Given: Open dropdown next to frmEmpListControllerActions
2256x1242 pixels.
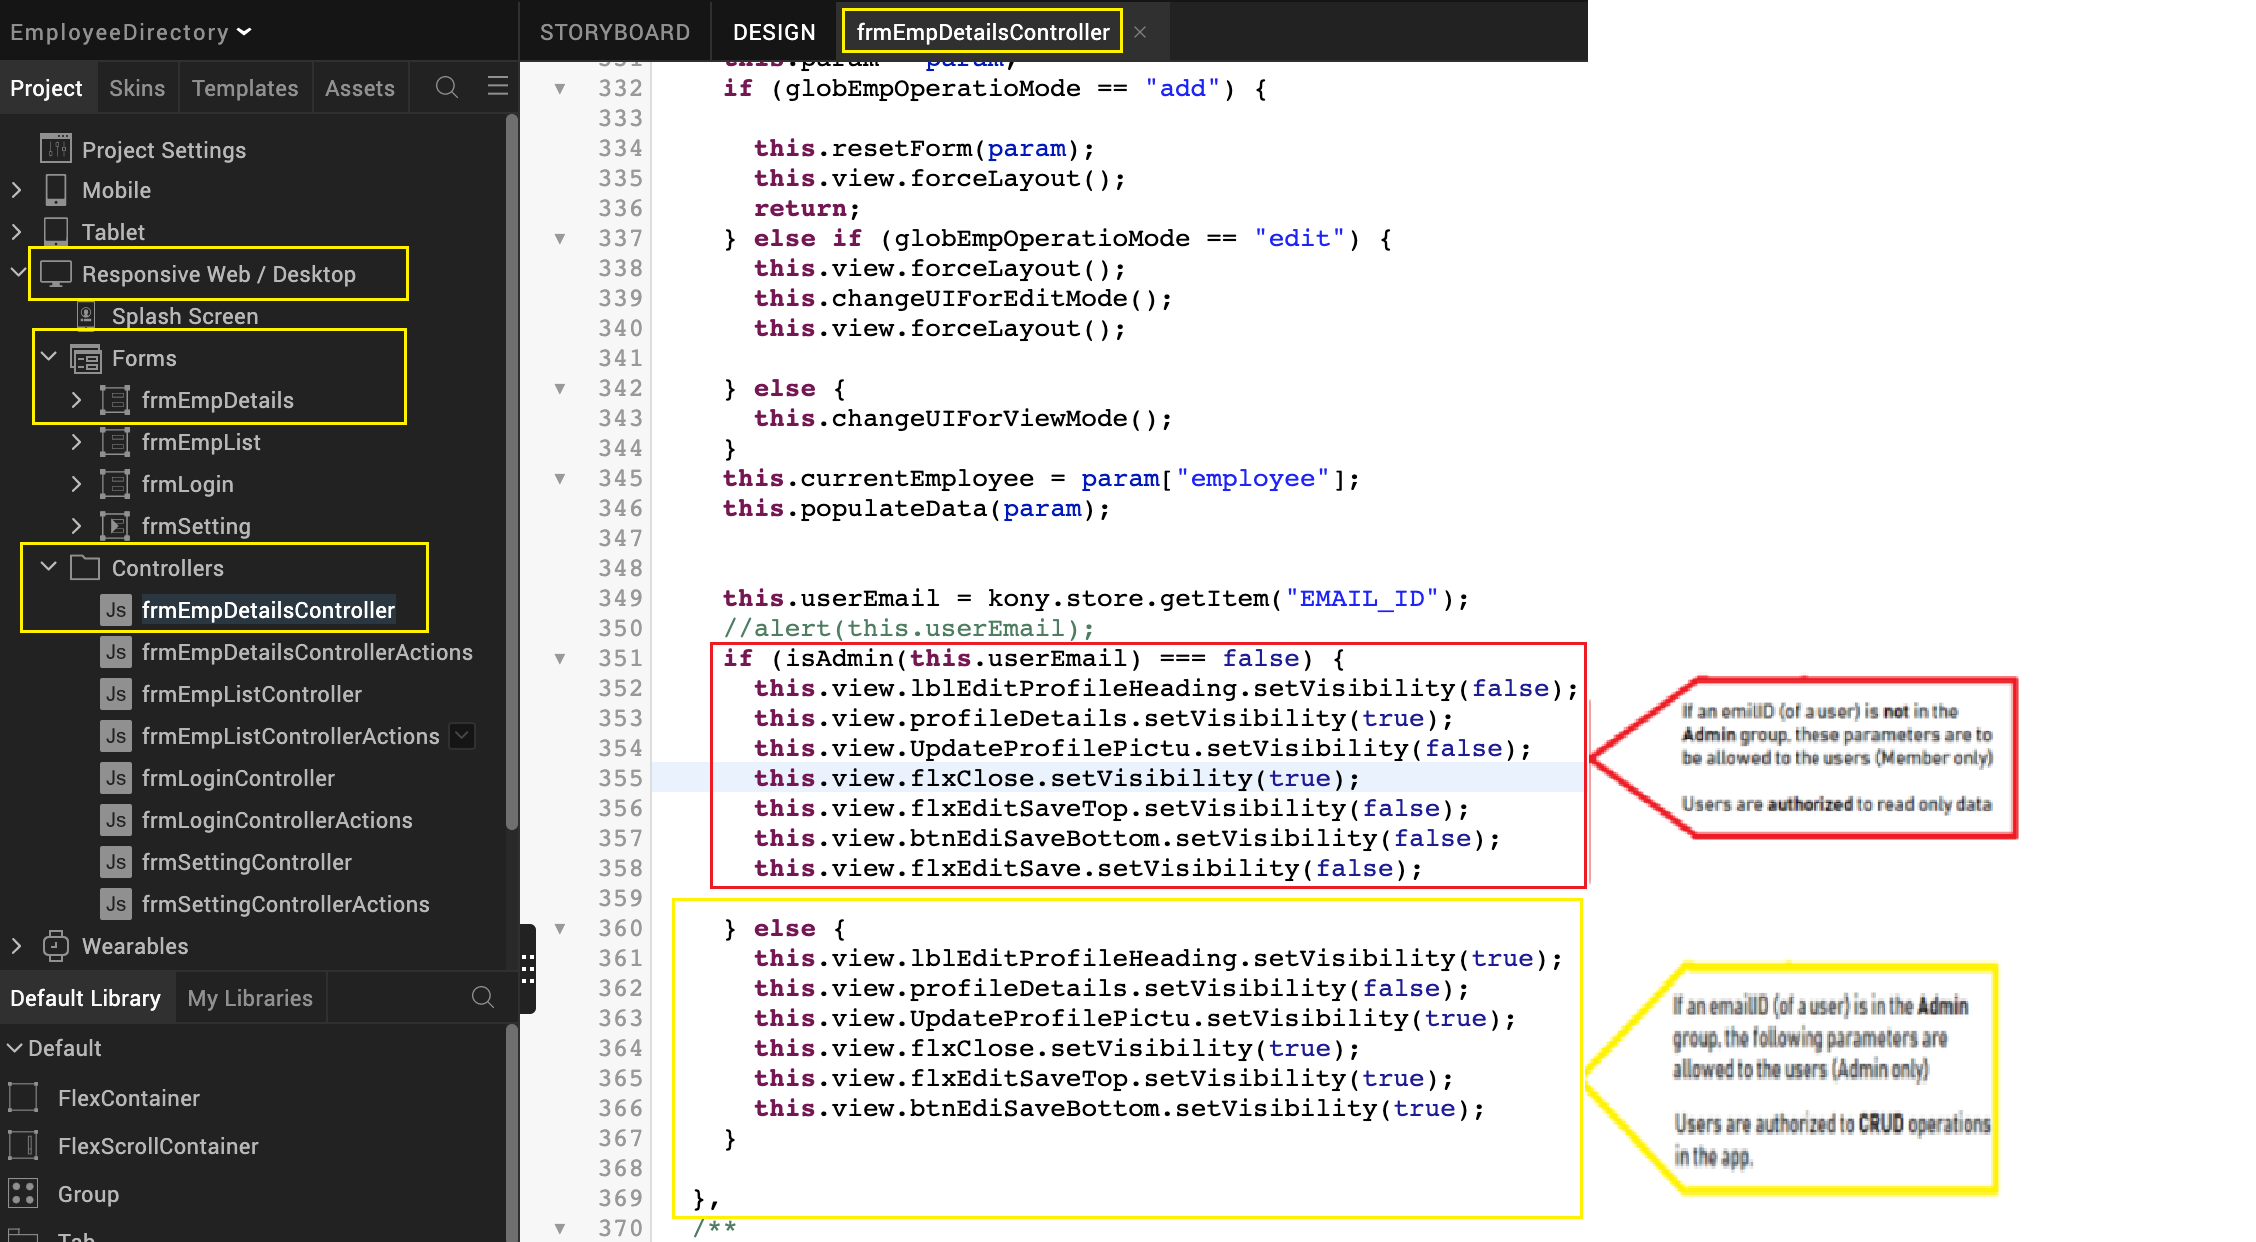Looking at the screenshot, I should pos(462,736).
